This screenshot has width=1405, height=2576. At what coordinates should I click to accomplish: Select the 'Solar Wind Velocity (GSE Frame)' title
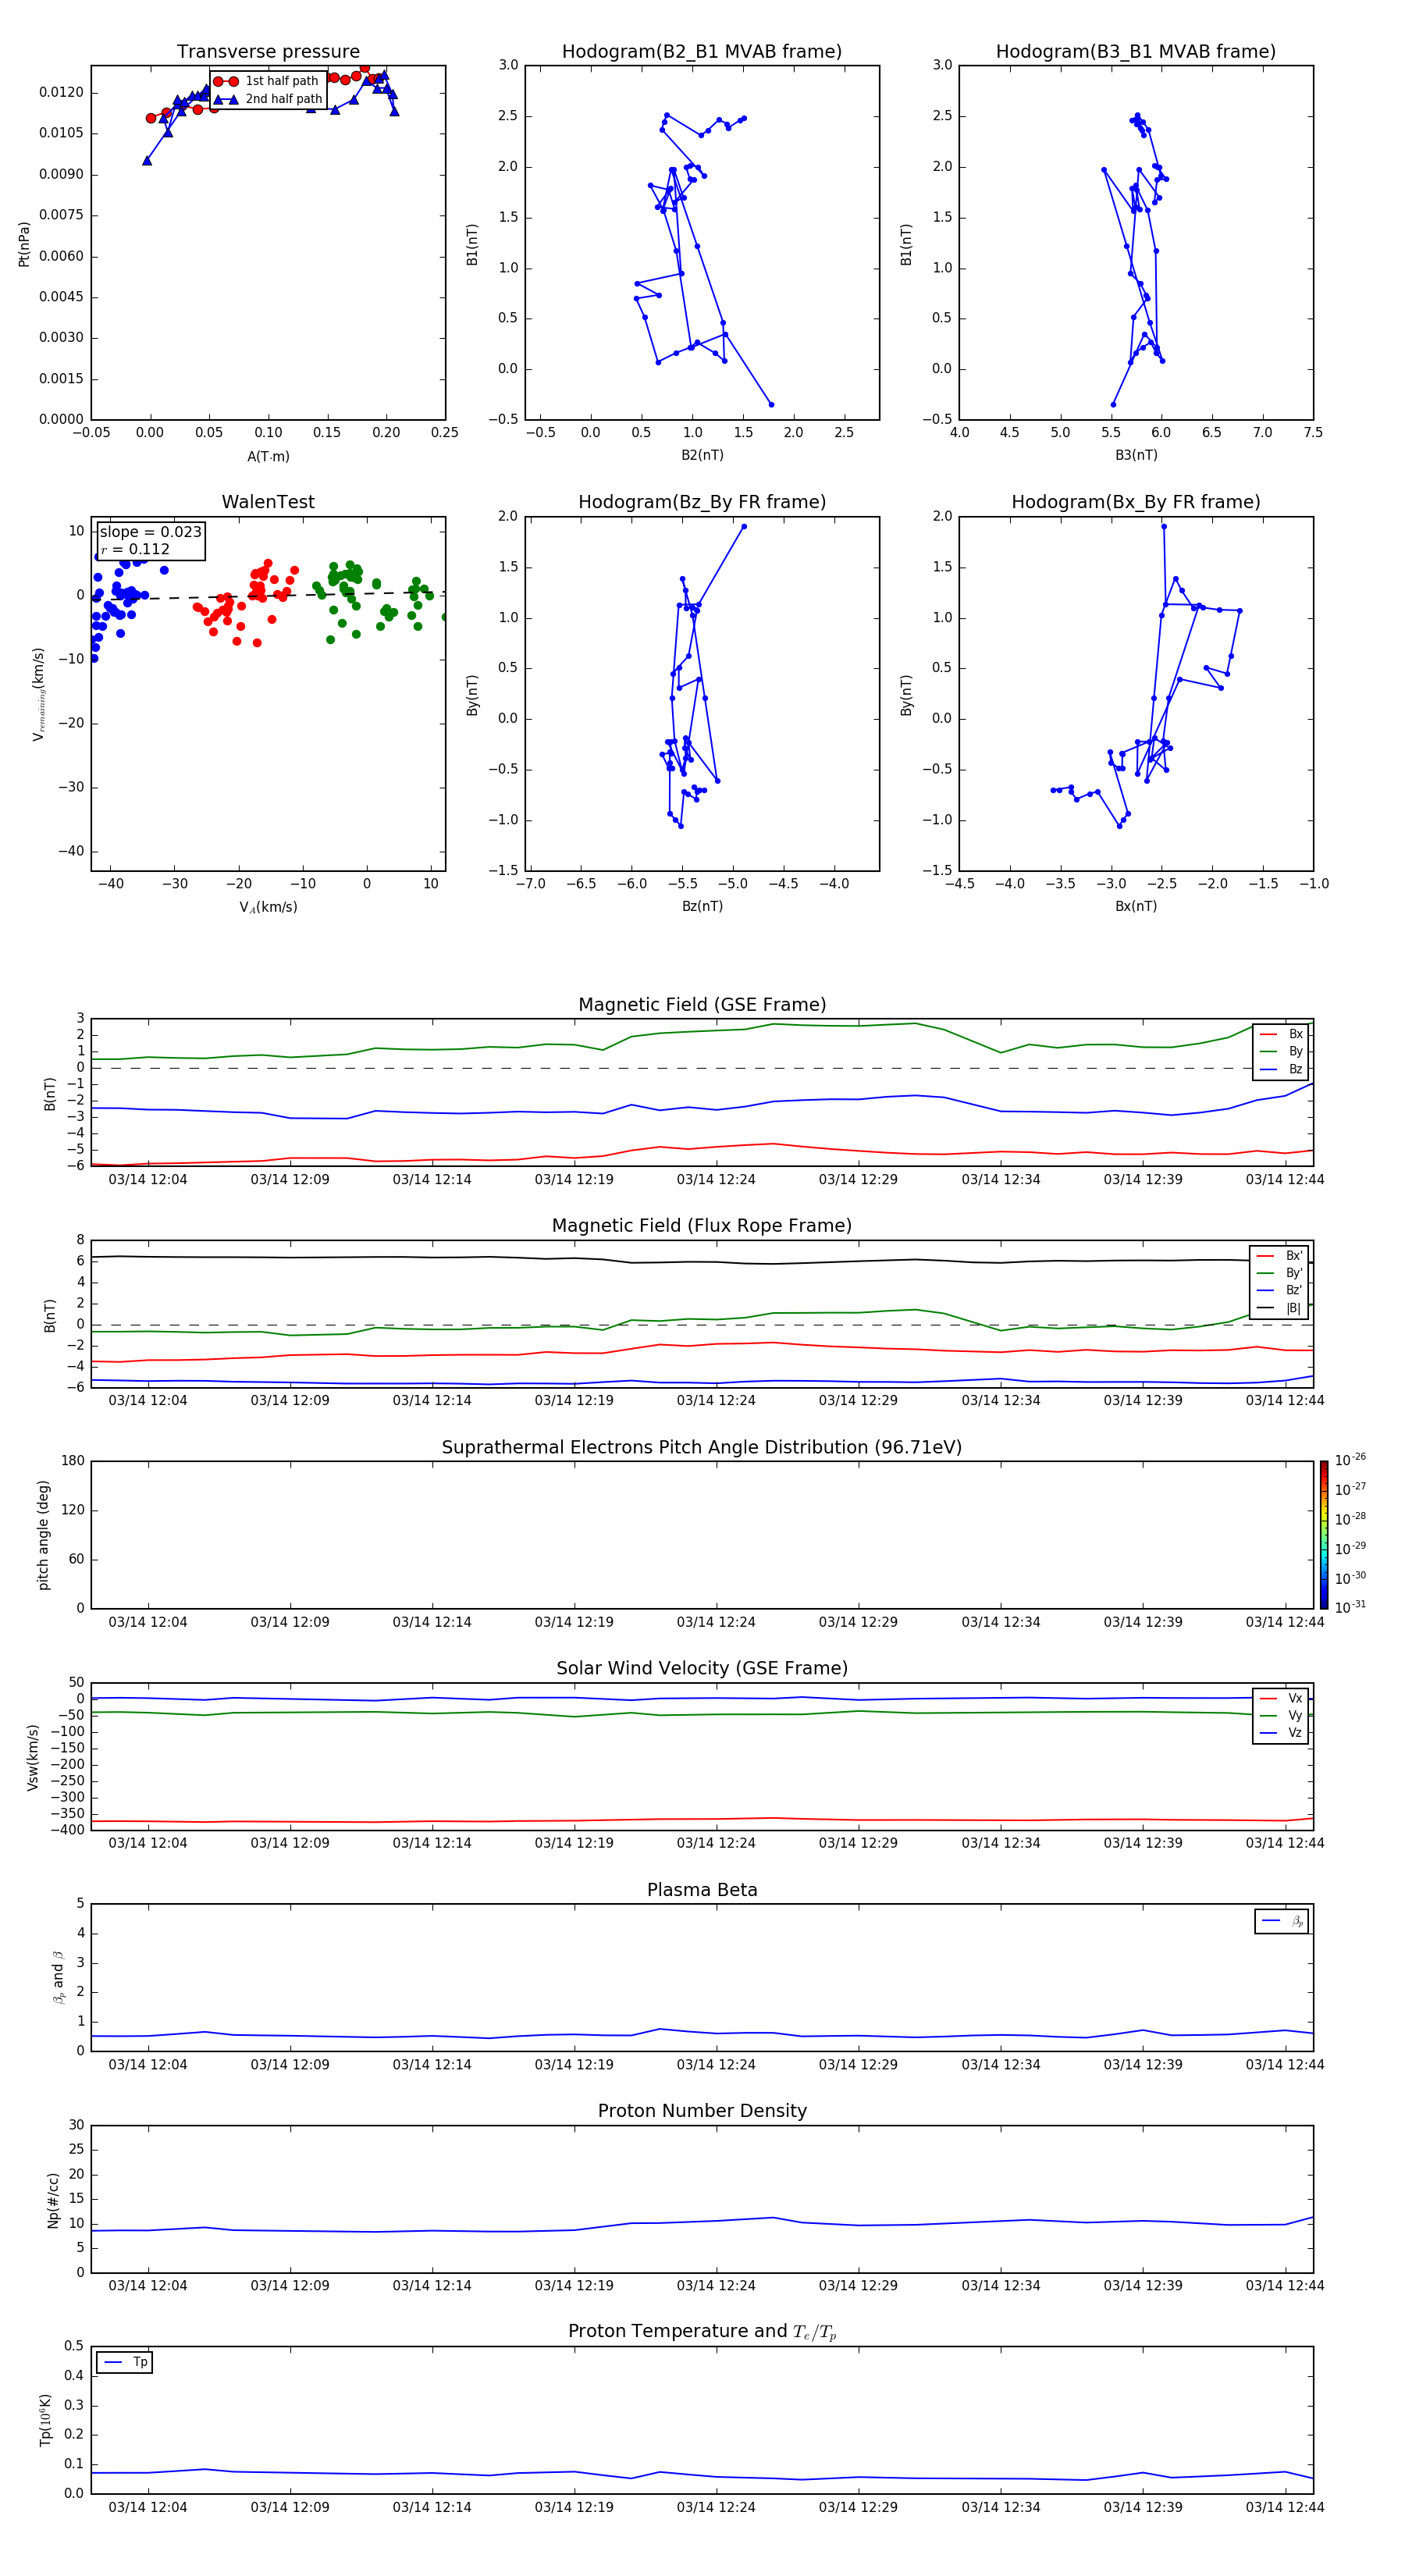point(702,1669)
